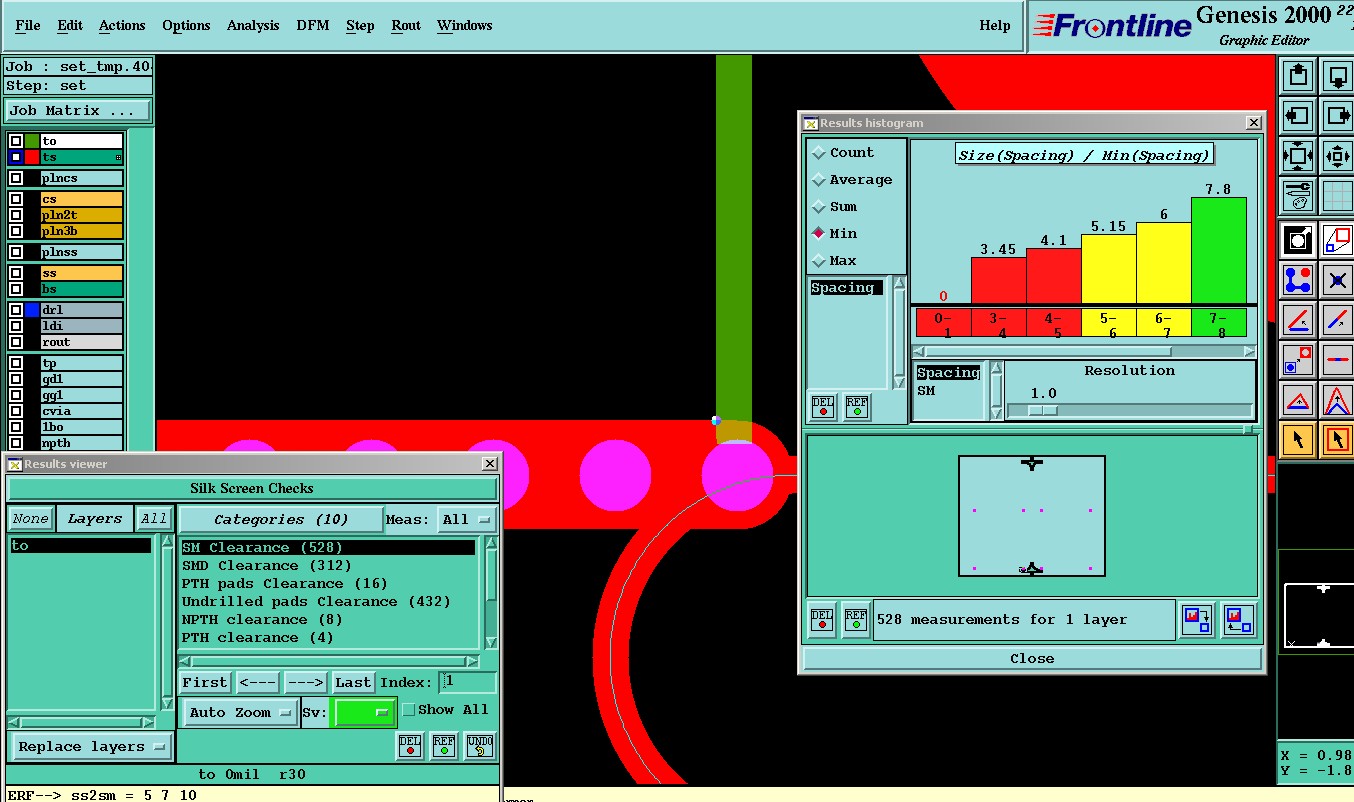Click the single triangle snap icon
The image size is (1354, 802).
(x=1298, y=401)
